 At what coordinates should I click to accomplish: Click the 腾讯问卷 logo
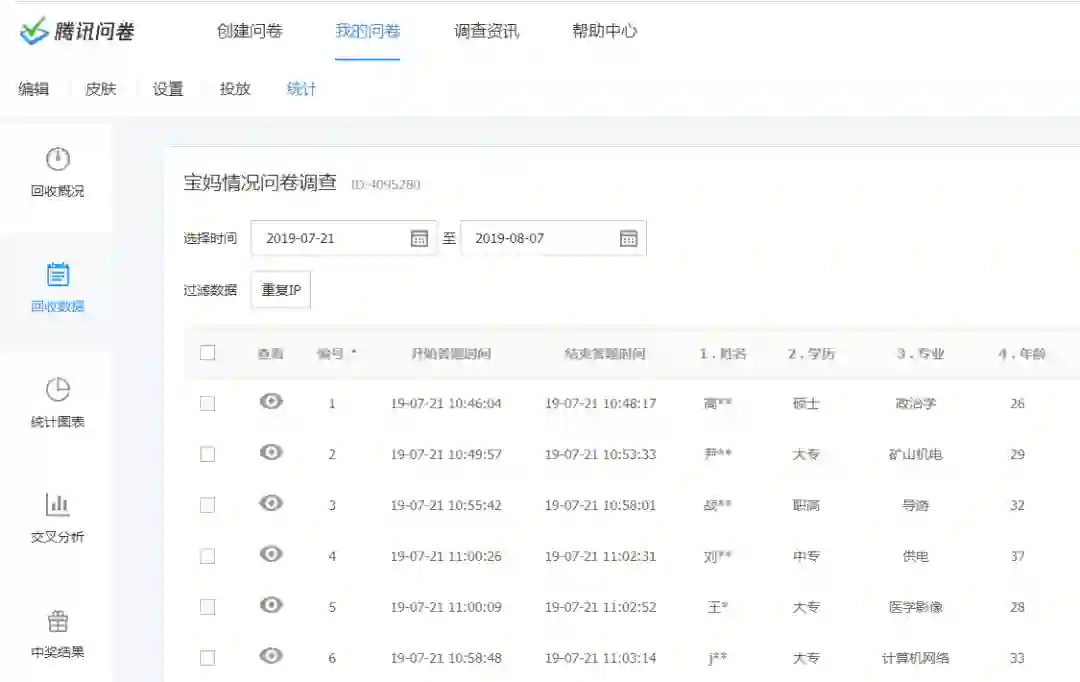click(x=77, y=31)
